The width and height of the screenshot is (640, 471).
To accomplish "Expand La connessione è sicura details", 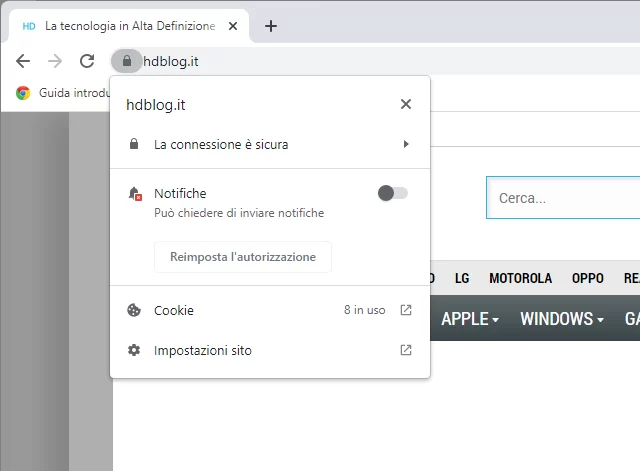I will [406, 144].
